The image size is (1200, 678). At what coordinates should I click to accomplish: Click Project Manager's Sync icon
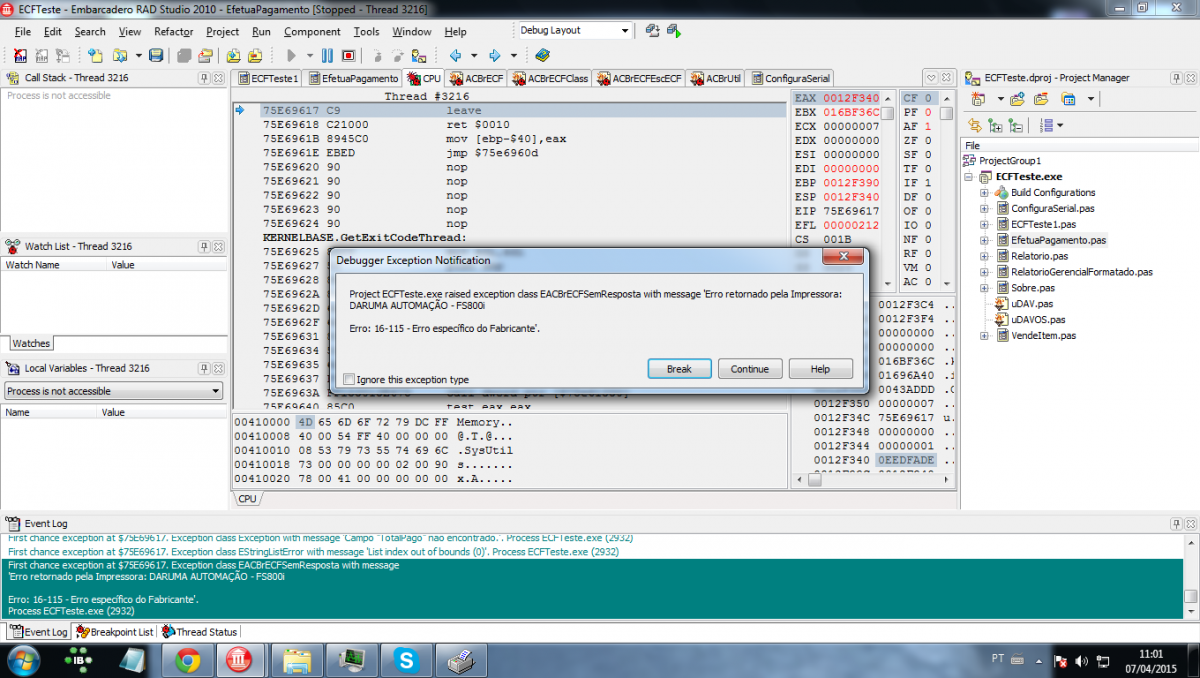click(x=974, y=125)
